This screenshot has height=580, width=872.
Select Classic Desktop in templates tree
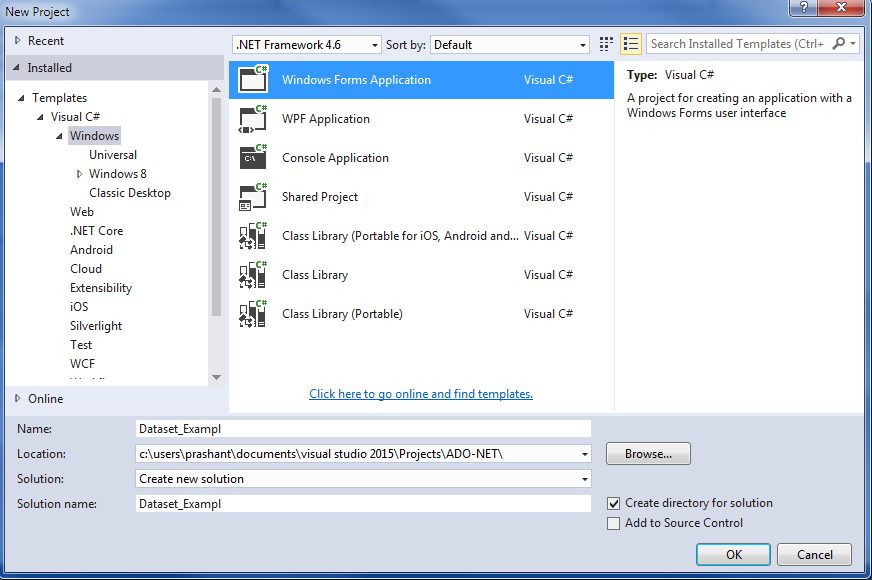130,193
